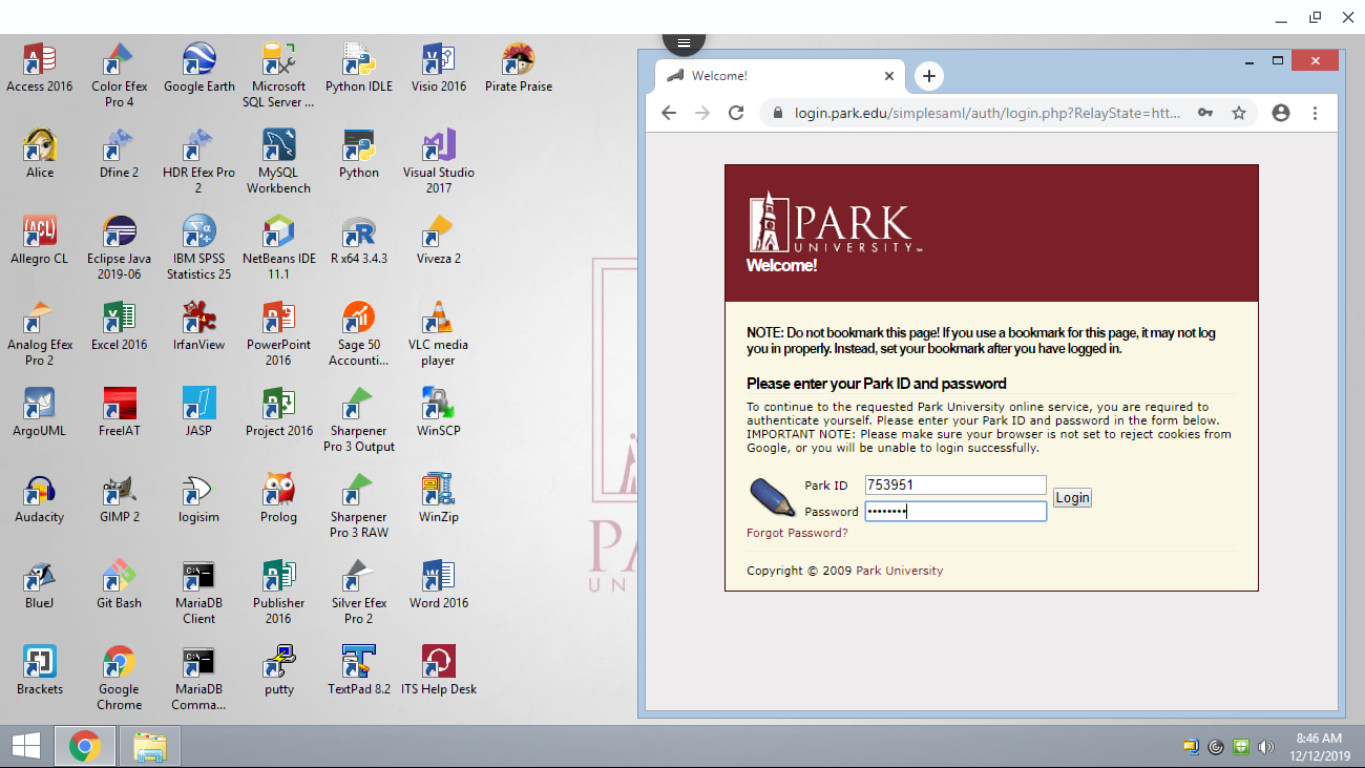Select the Visual Studio 2017 shortcut

point(438,161)
